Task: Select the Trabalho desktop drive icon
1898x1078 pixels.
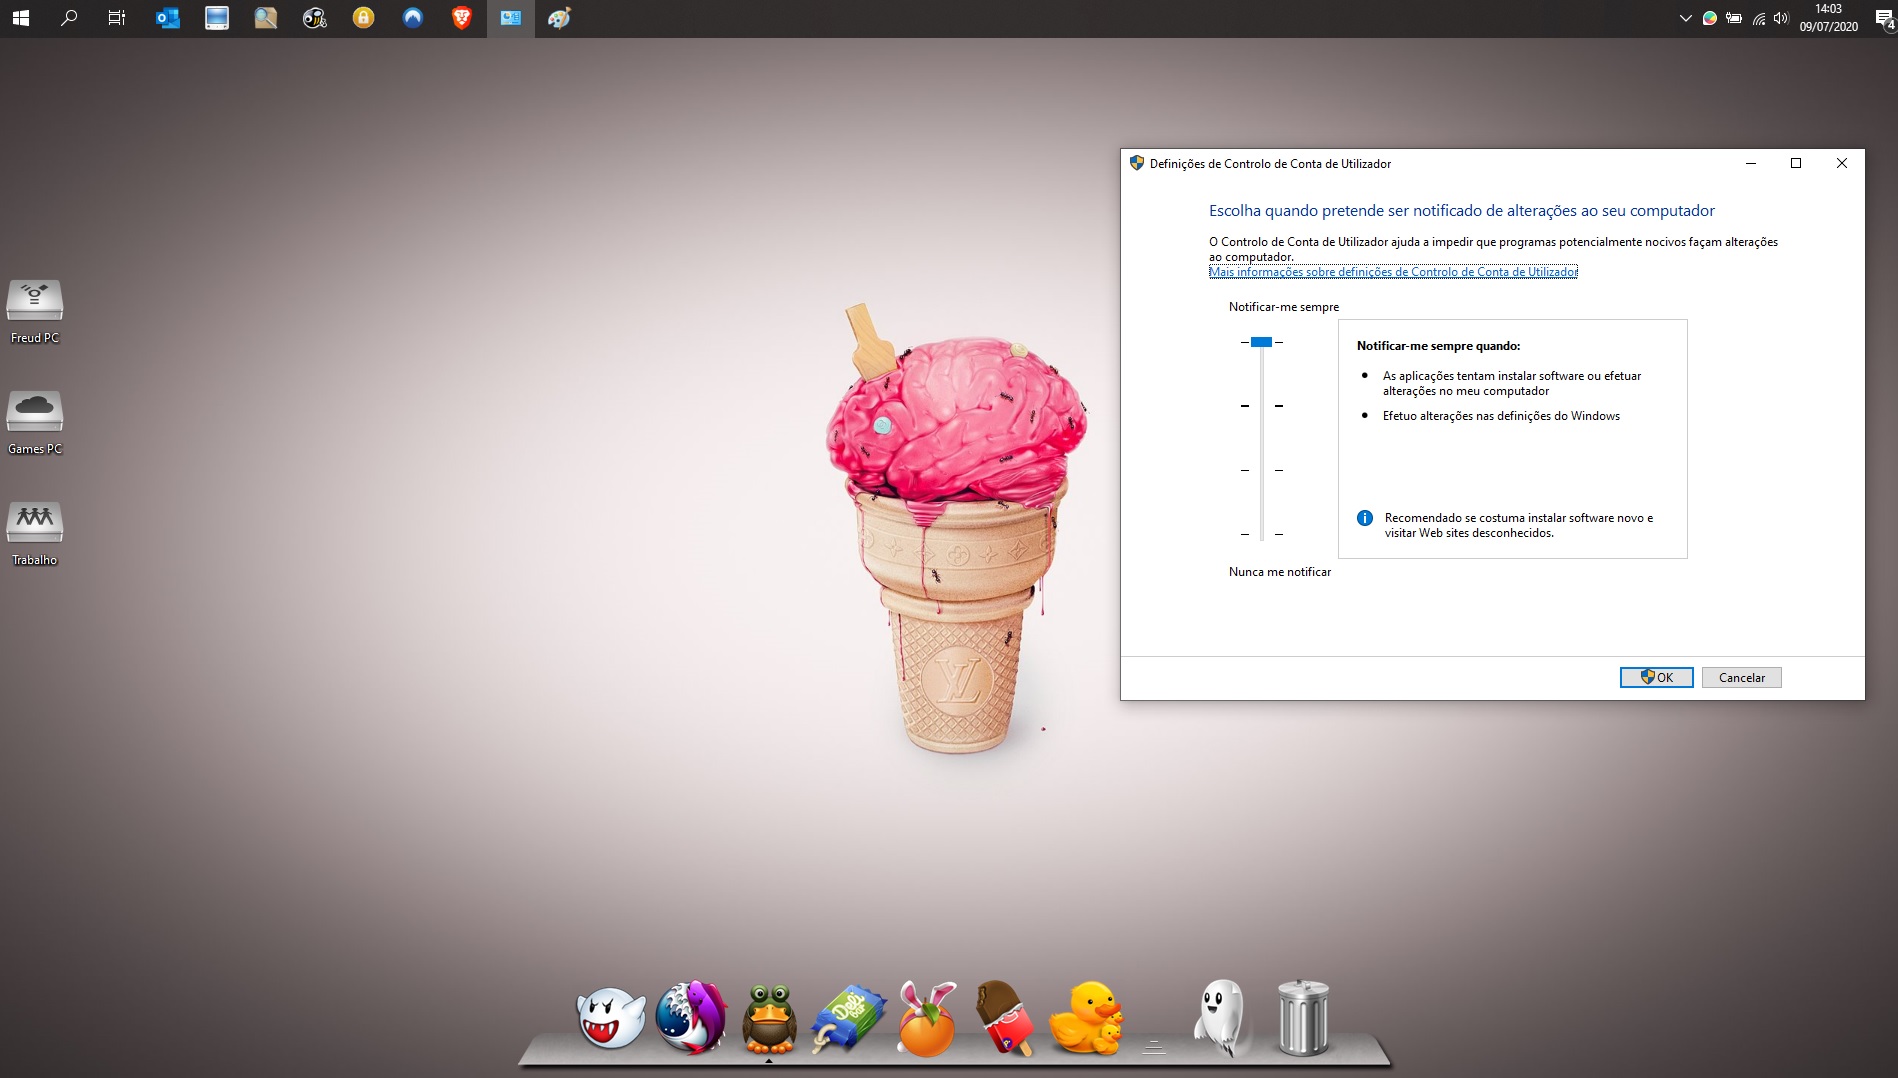Action: pyautogui.click(x=35, y=533)
